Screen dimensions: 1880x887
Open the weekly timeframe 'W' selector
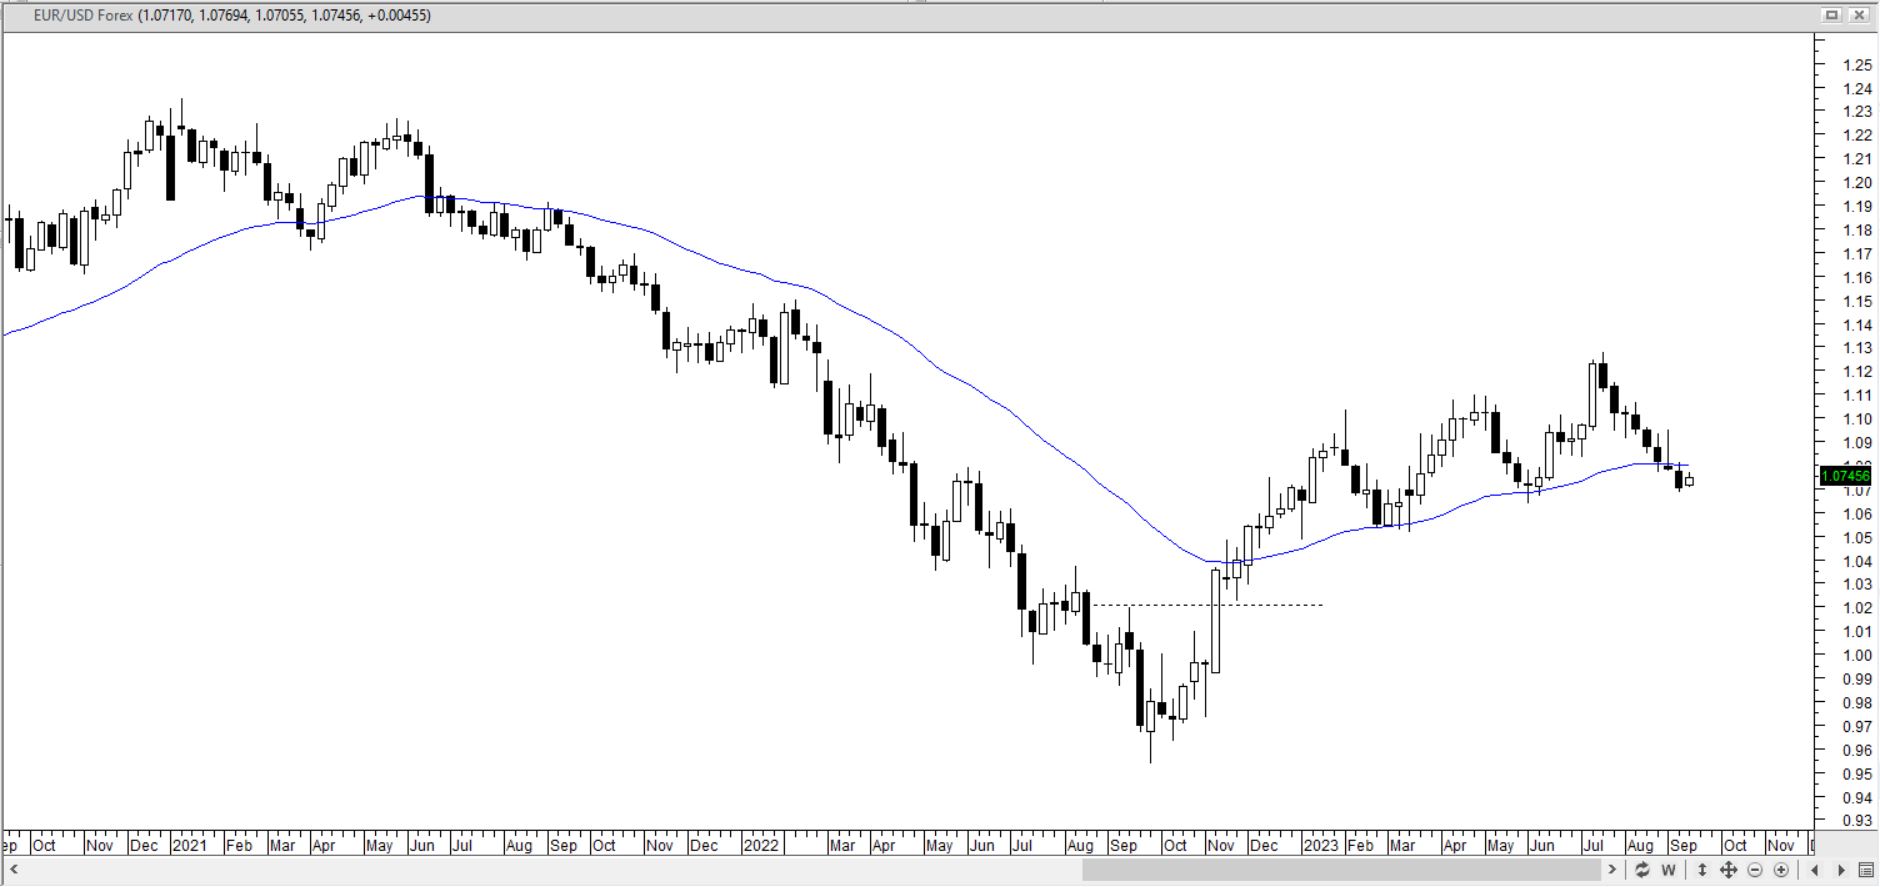click(x=1668, y=870)
